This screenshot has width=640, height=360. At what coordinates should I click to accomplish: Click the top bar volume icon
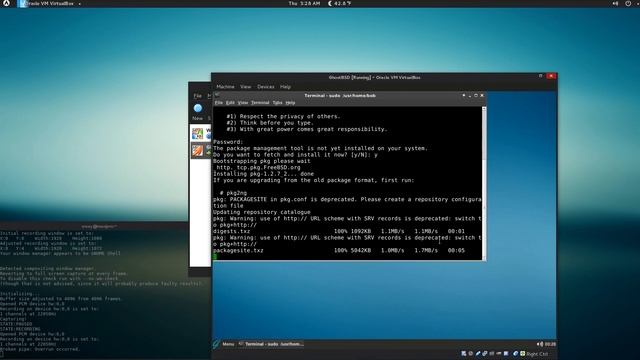(x=615, y=3)
